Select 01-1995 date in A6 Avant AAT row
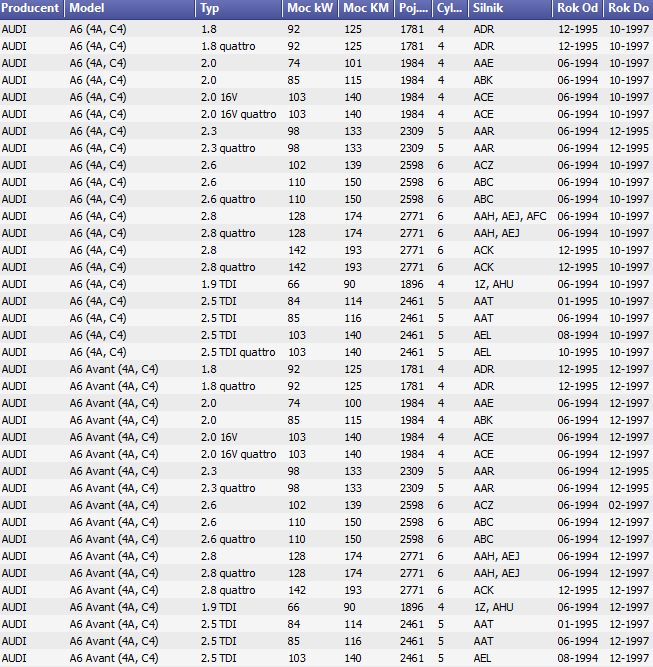653x667 pixels. click(x=578, y=624)
